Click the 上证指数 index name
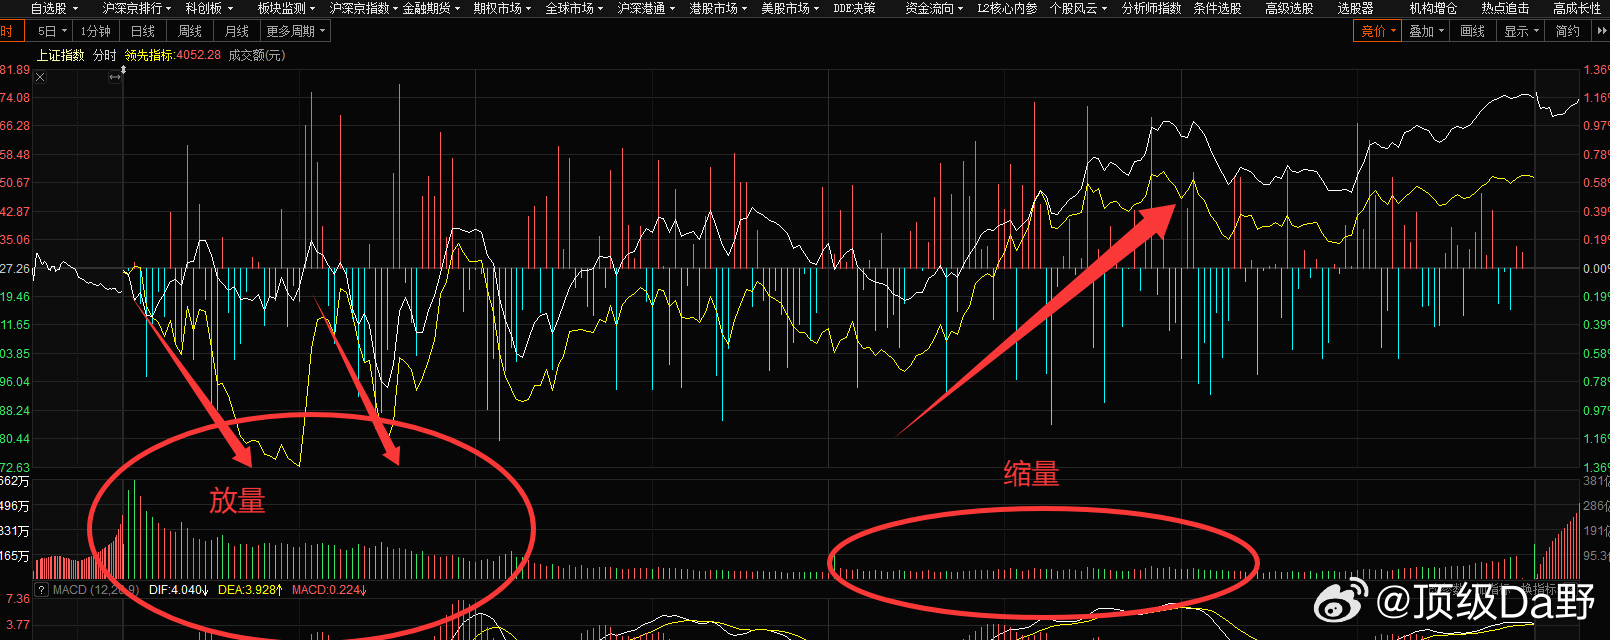The height and width of the screenshot is (640, 1610). [x=61, y=55]
